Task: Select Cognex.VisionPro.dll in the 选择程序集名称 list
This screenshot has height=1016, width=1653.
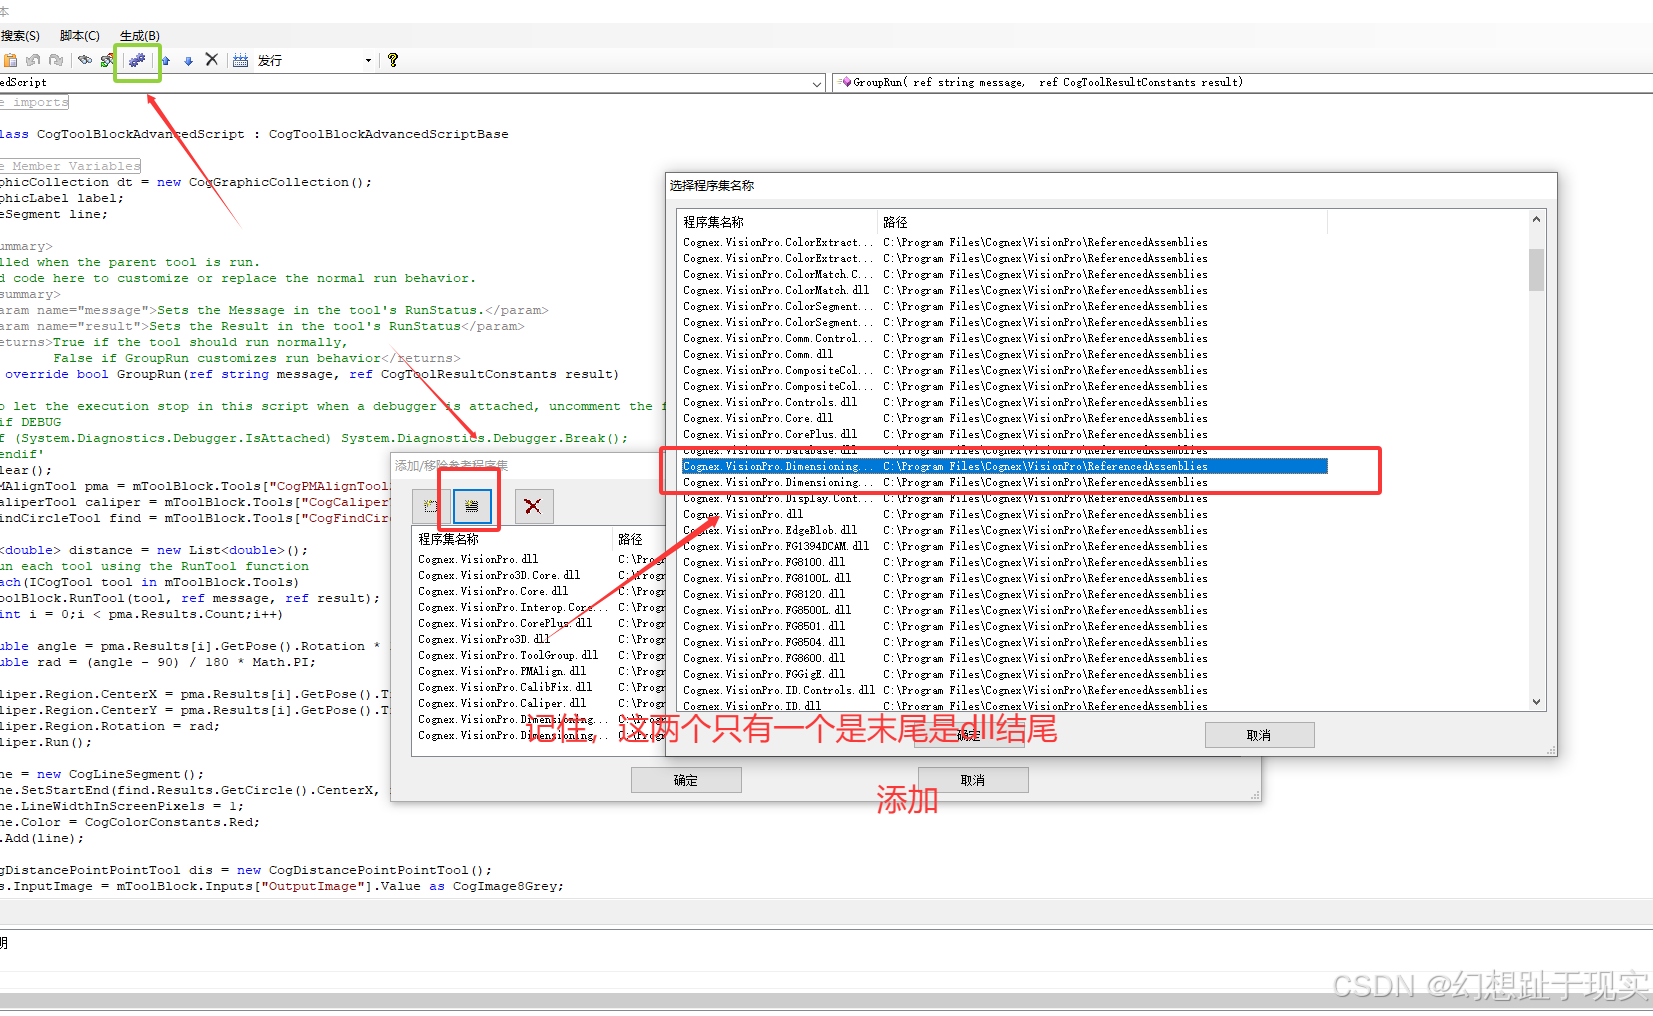Action: click(1004, 514)
